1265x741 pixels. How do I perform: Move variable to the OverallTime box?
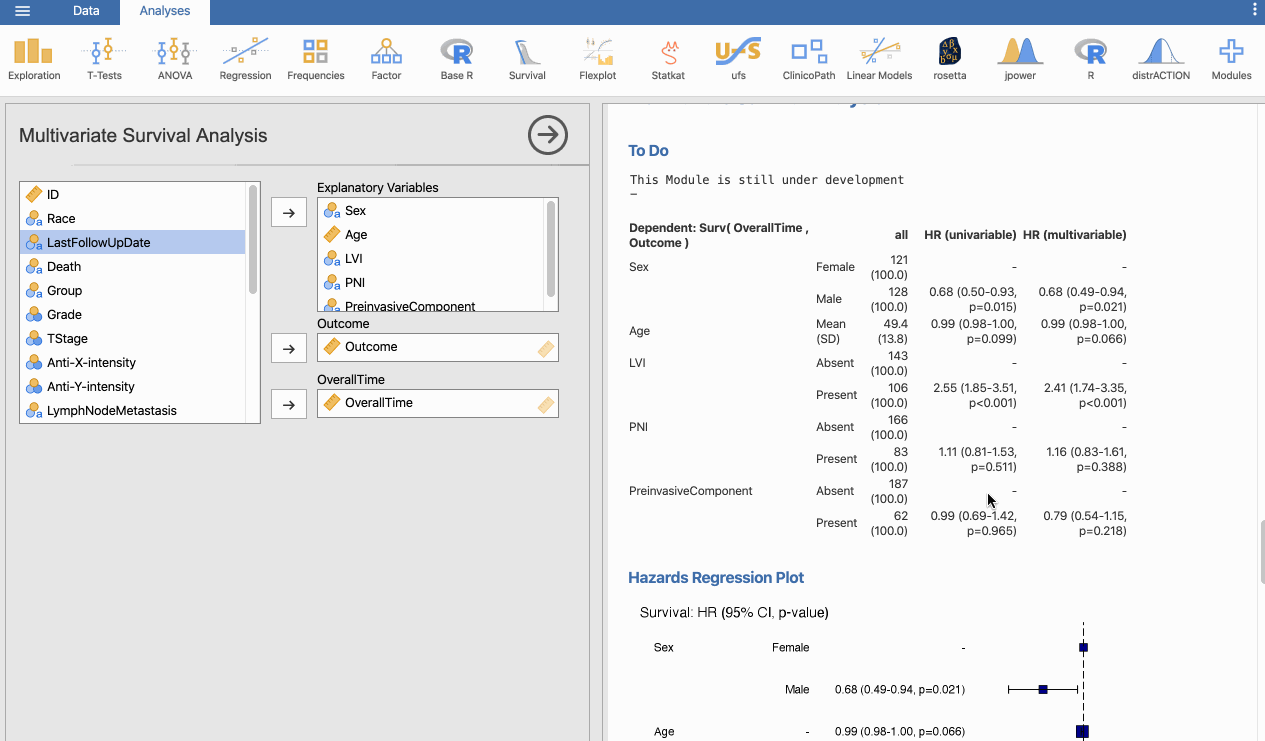point(289,404)
